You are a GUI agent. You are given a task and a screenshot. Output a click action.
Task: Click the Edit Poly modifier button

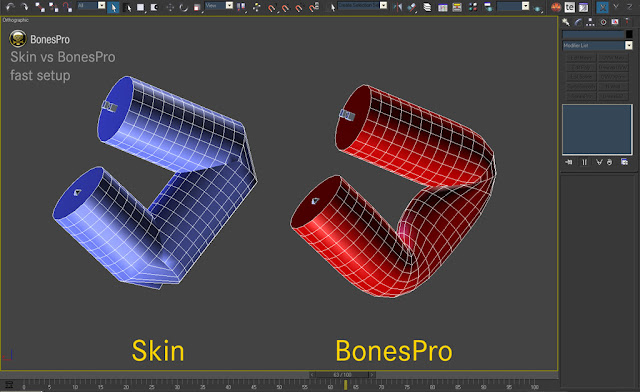[581, 67]
